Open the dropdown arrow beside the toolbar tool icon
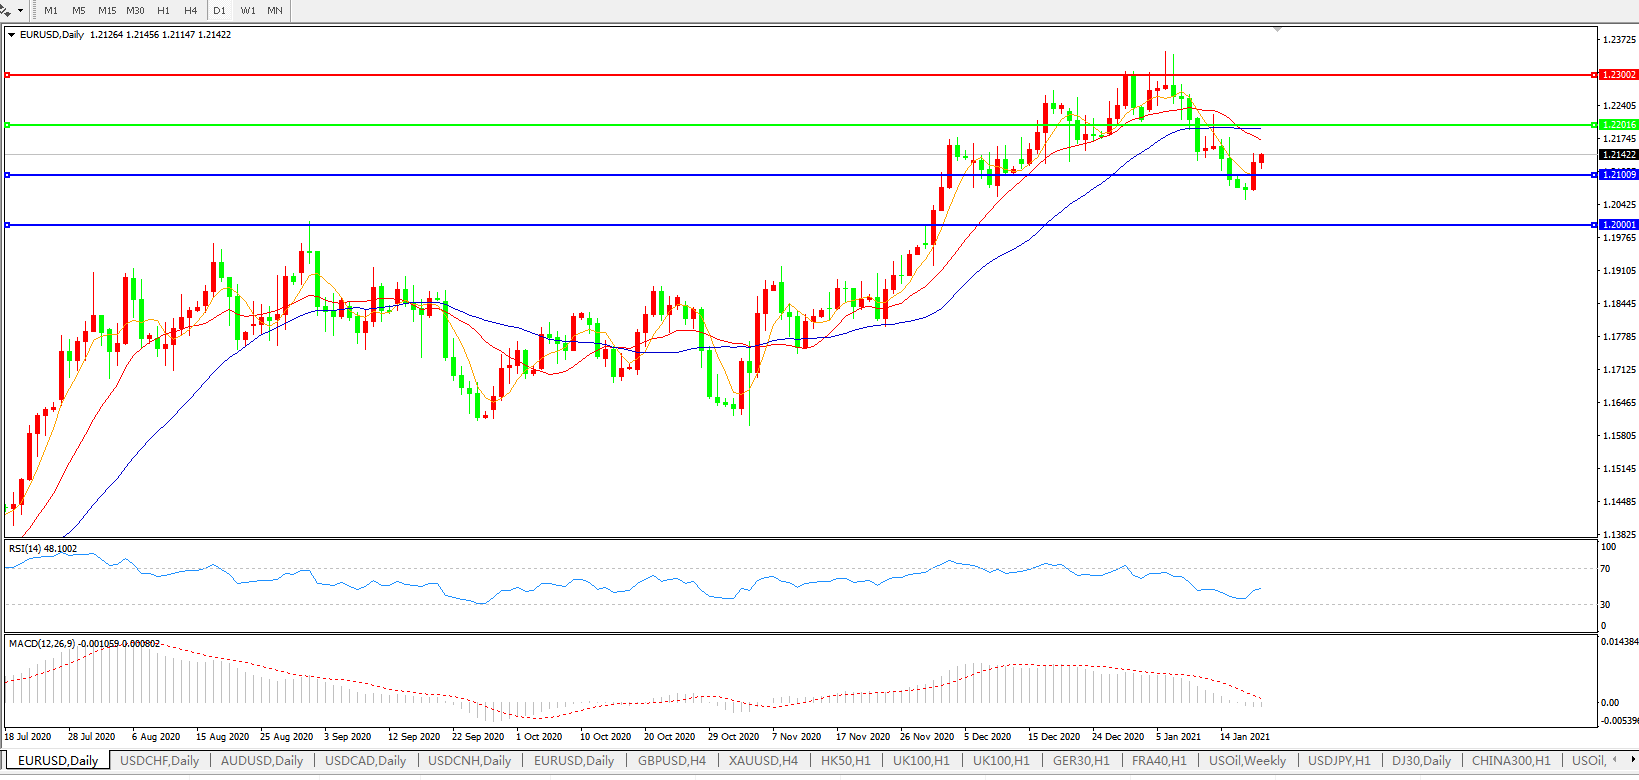1639x780 pixels. pyautogui.click(x=20, y=11)
